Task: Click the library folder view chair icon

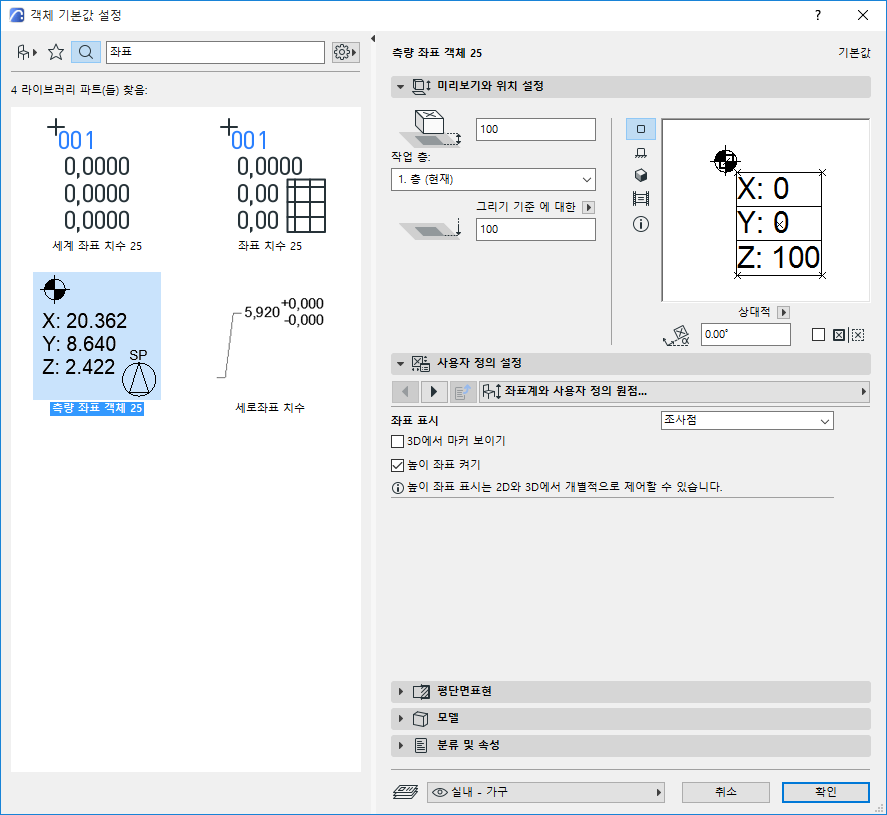Action: 22,51
